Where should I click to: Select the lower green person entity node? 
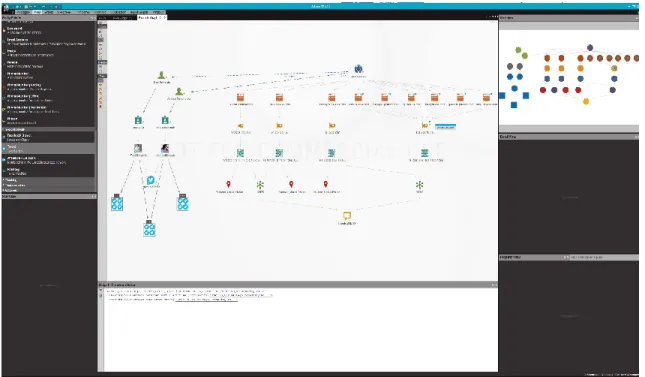[179, 91]
